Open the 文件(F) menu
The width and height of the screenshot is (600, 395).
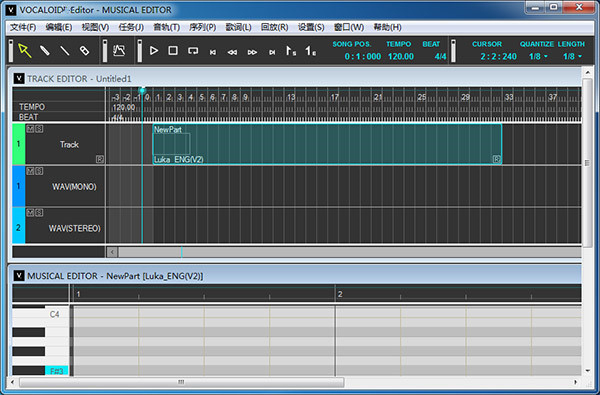23,27
